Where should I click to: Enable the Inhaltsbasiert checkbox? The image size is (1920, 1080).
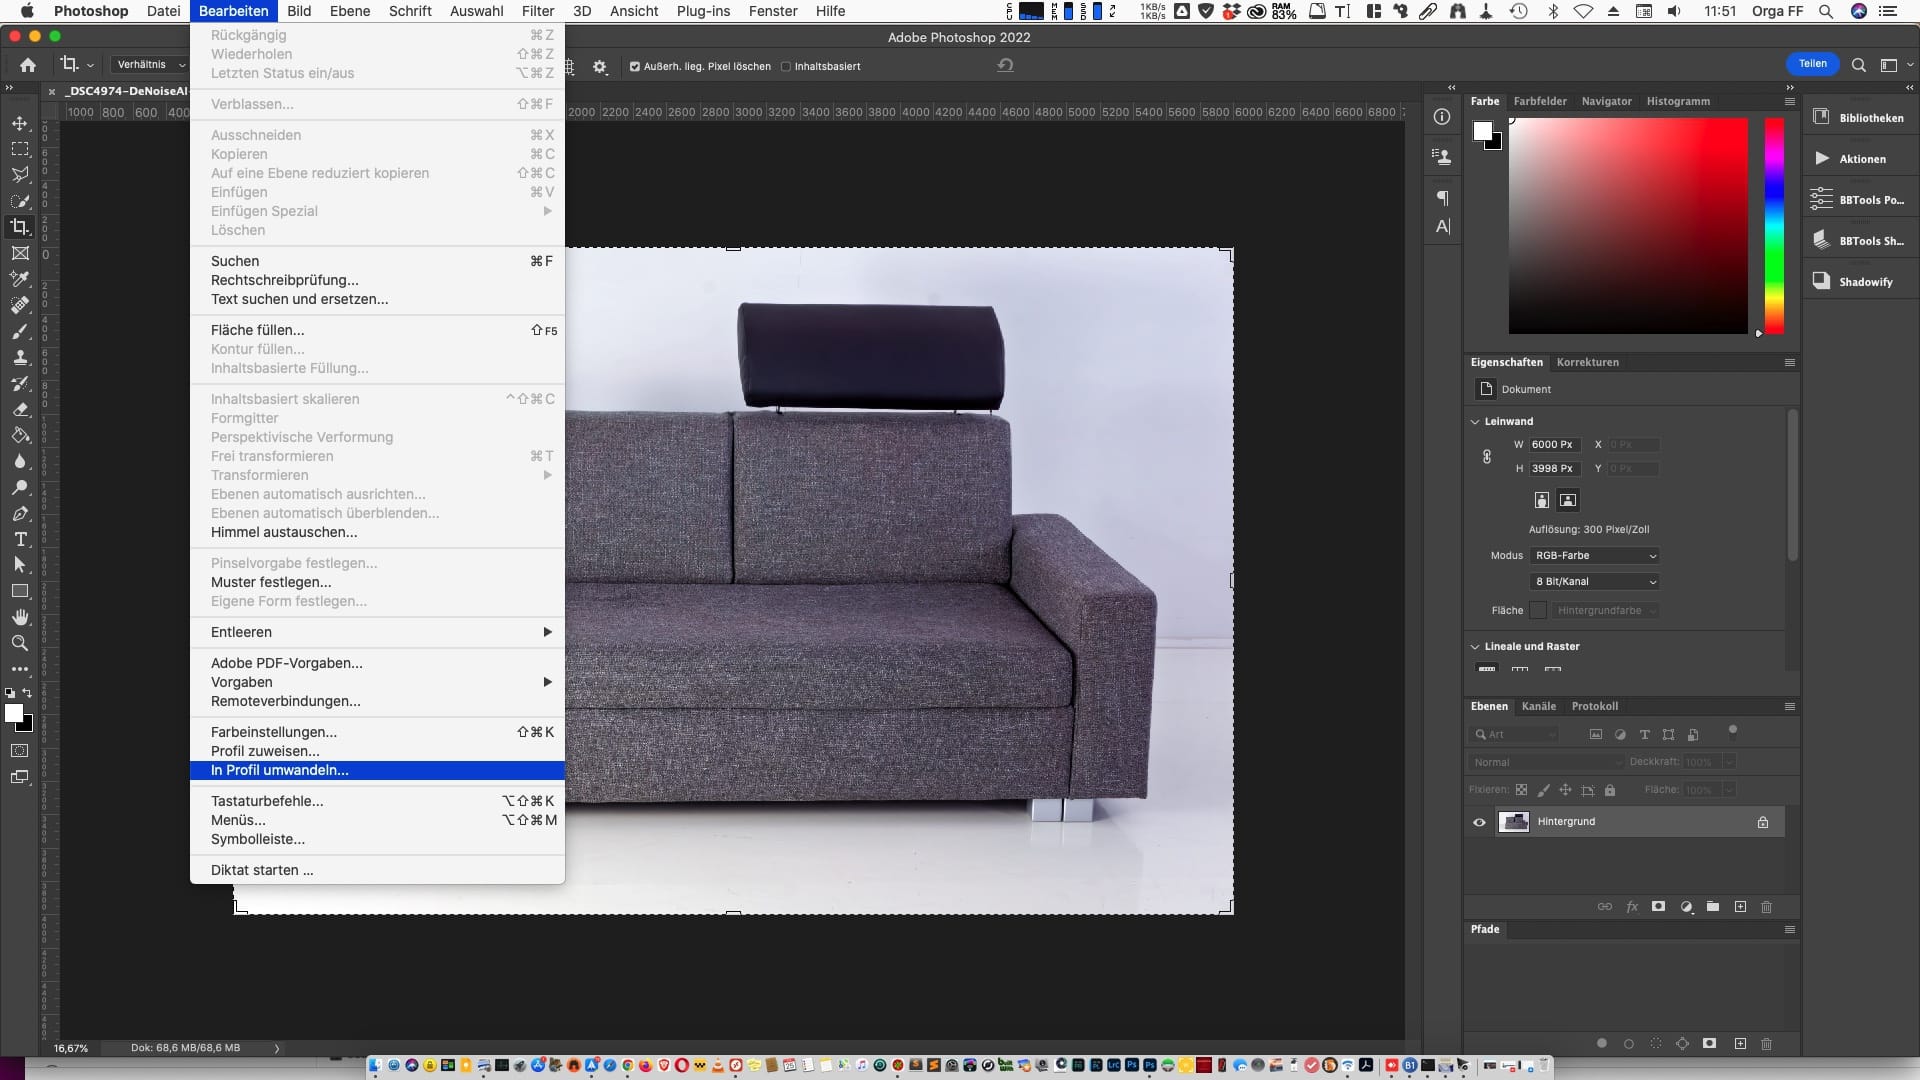pos(786,67)
